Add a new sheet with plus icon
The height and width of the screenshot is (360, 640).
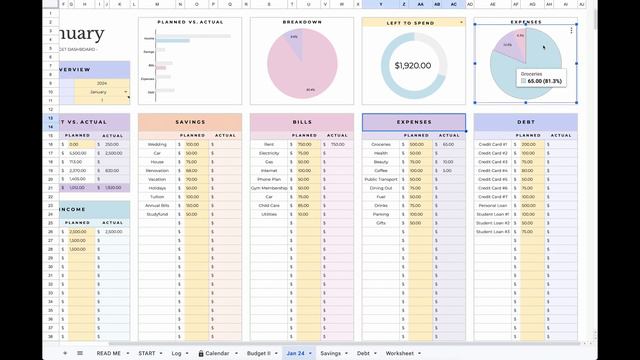65,353
